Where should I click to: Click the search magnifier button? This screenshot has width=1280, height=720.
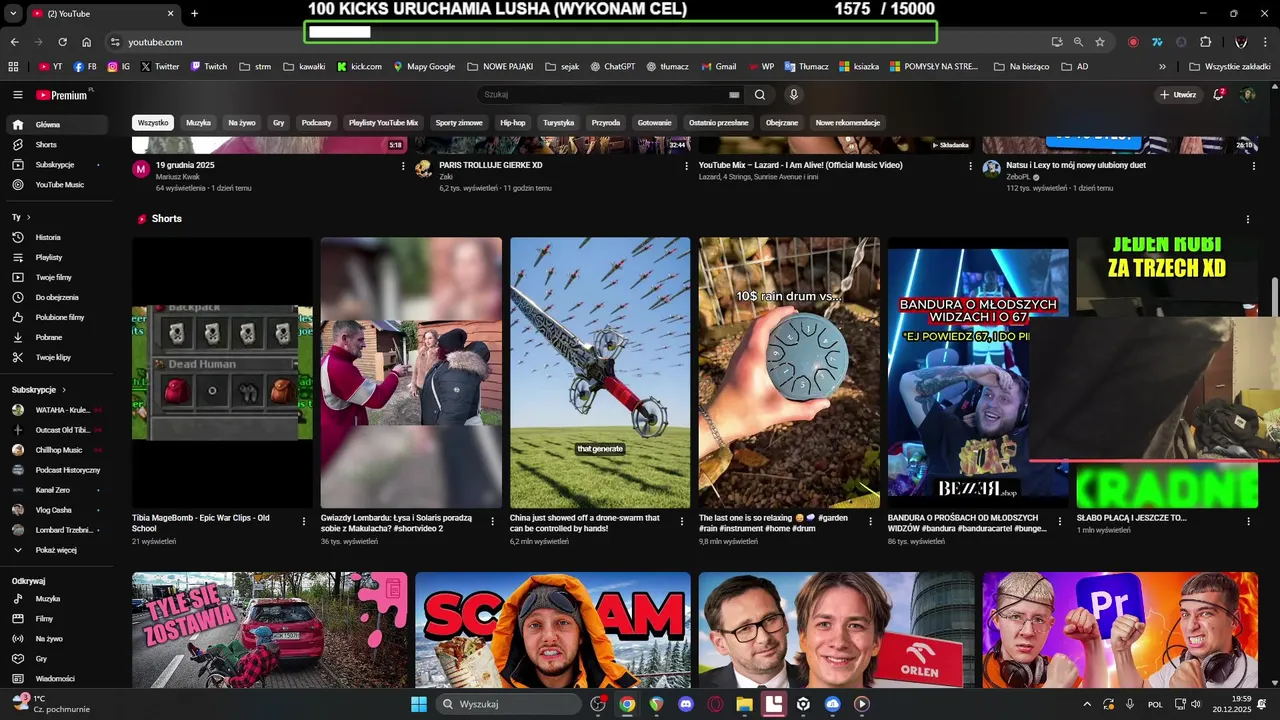[x=760, y=95]
